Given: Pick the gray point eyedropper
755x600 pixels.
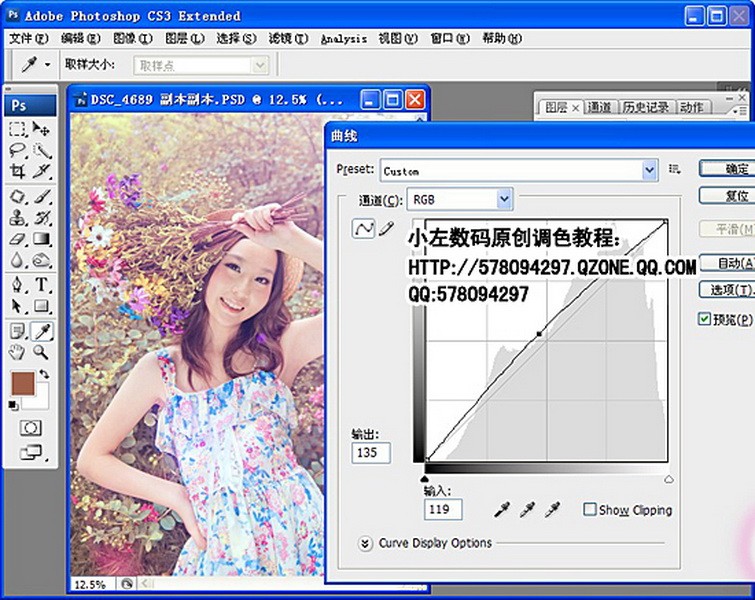Looking at the screenshot, I should pyautogui.click(x=527, y=510).
